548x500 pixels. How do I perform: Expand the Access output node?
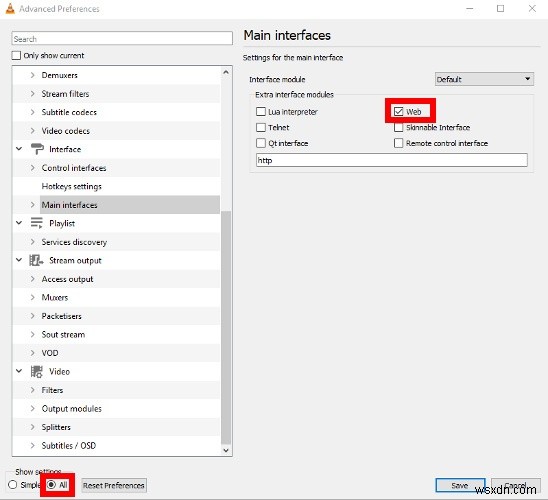tap(33, 279)
